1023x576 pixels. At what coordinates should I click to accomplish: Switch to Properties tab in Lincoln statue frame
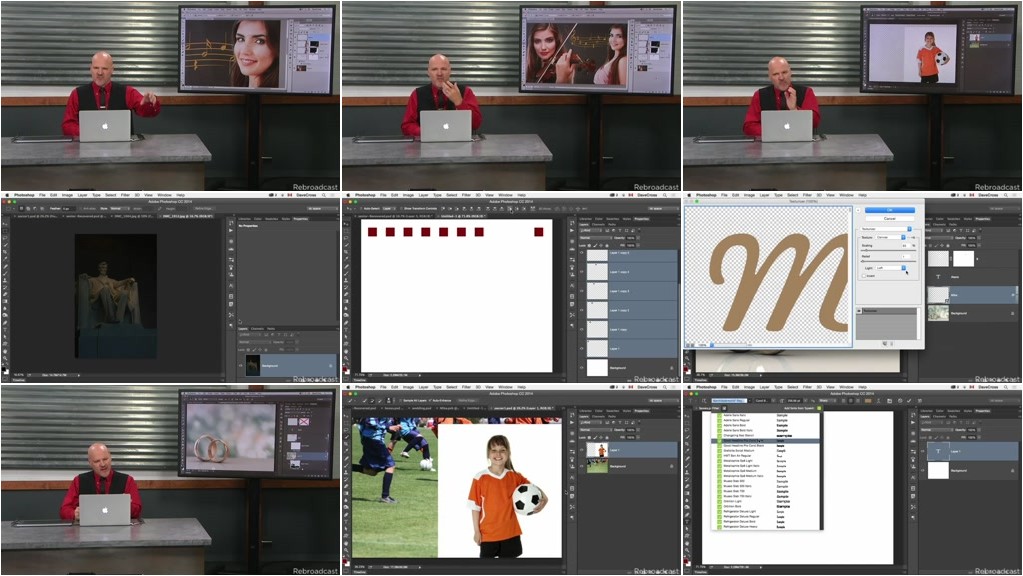click(x=299, y=219)
